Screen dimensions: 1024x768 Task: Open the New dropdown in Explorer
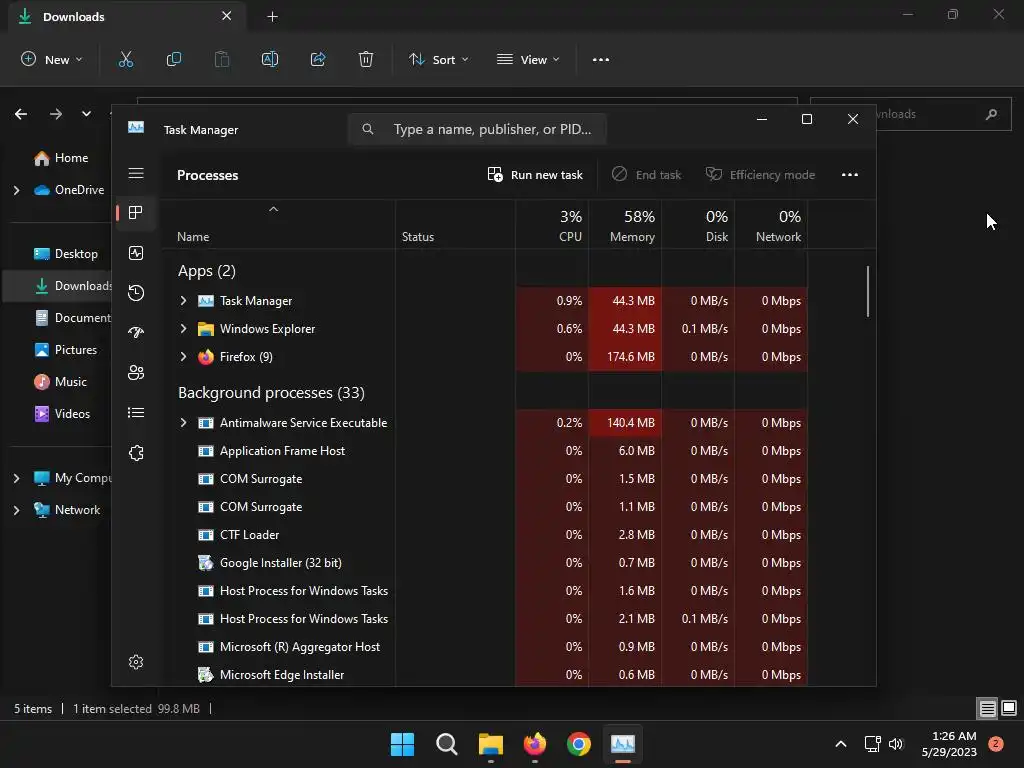52,59
